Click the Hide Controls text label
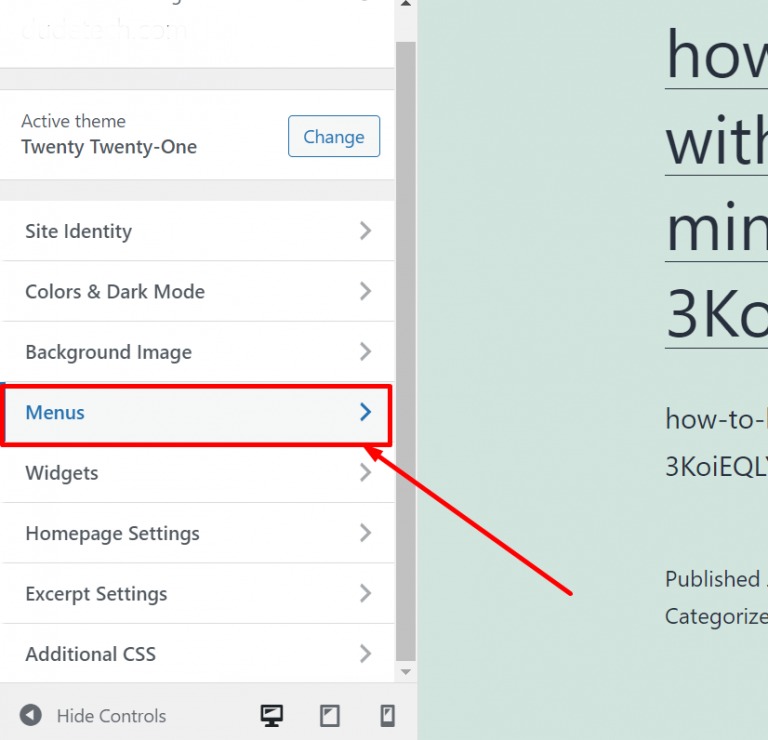Image resolution: width=768 pixels, height=740 pixels. (x=111, y=716)
